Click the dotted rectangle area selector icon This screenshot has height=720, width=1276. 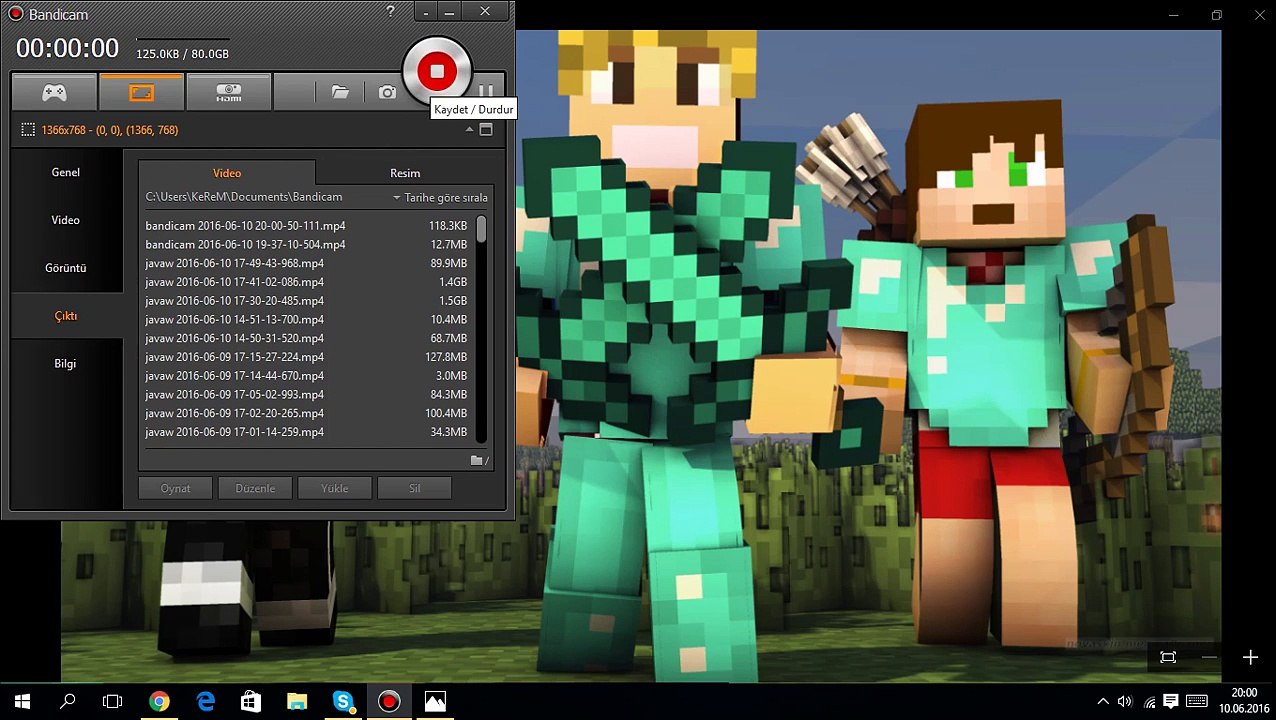point(28,130)
